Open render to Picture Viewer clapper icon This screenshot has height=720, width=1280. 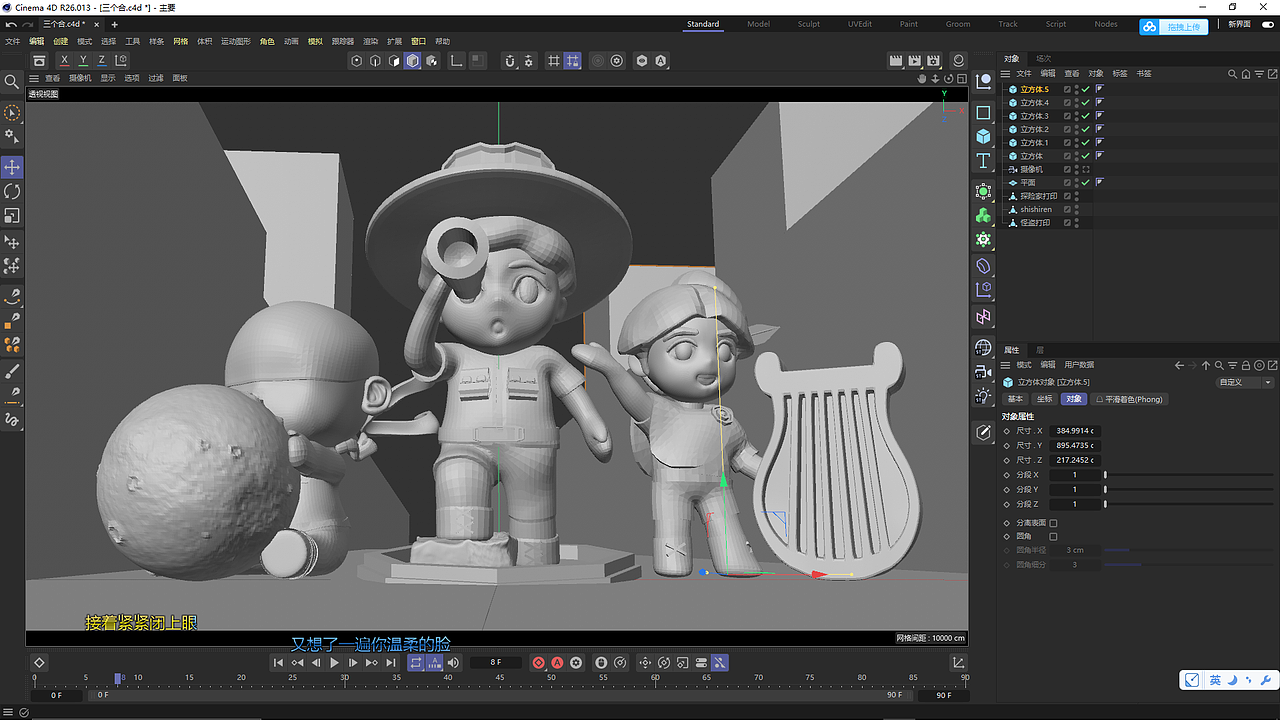(915, 61)
